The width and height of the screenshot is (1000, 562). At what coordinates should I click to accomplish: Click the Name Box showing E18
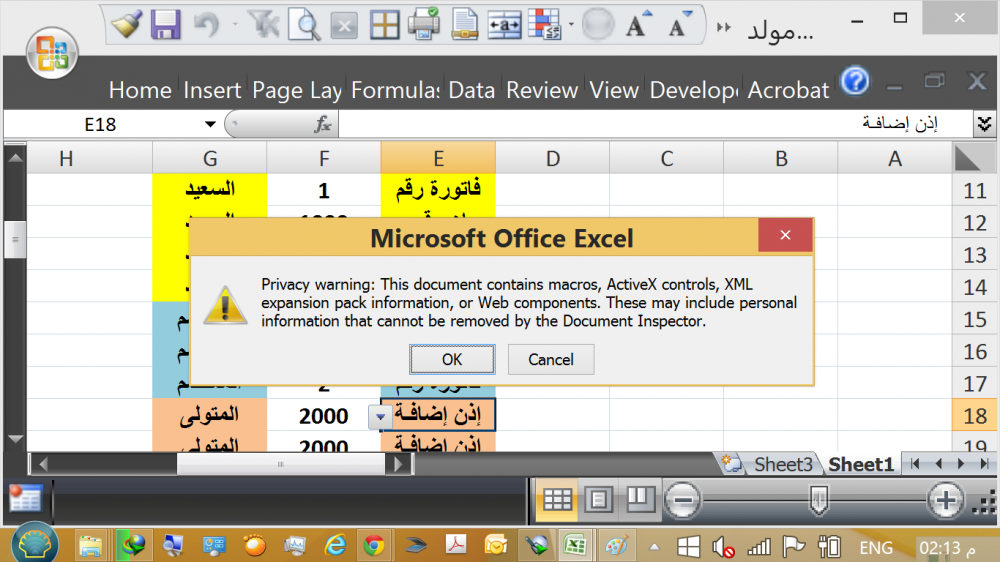tap(102, 124)
